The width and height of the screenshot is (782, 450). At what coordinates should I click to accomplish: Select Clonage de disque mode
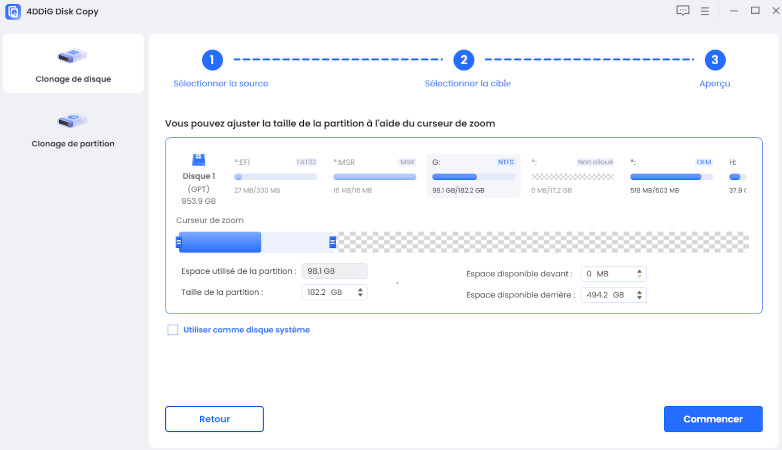pyautogui.click(x=73, y=63)
